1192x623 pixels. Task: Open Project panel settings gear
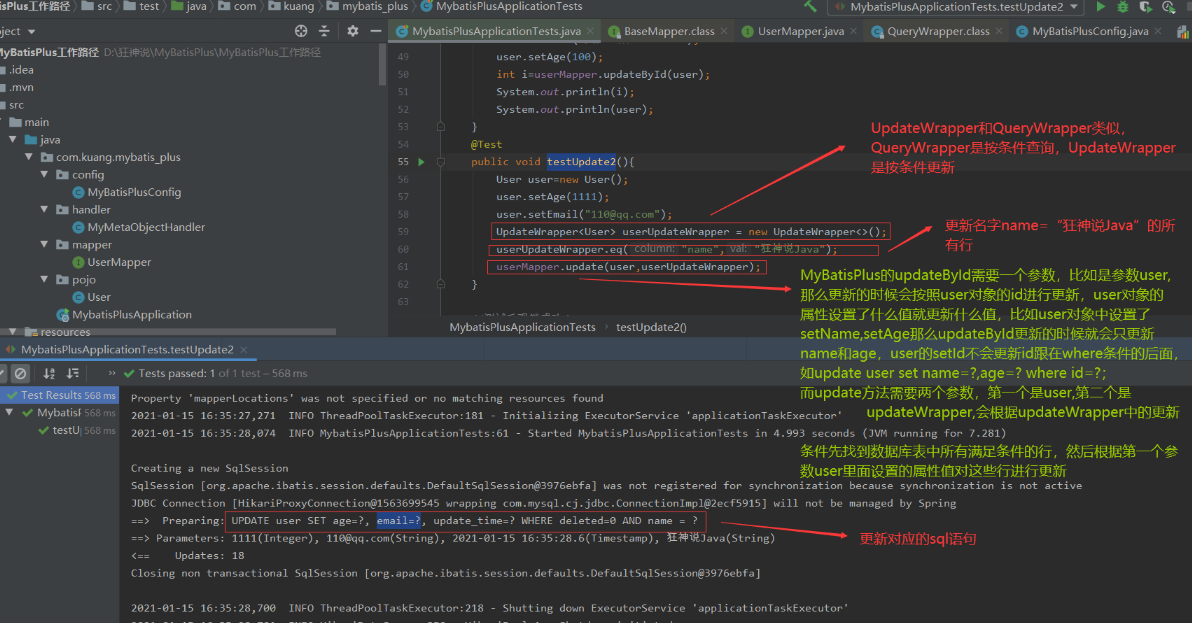[353, 31]
